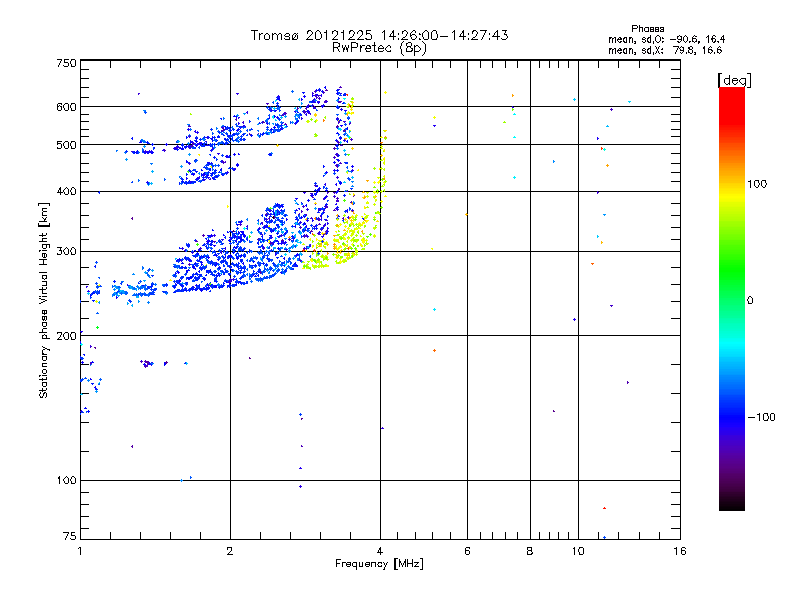Screen dimensions: 800x600
Task: Click the y-axis tick label '75'
Action: coord(70,536)
